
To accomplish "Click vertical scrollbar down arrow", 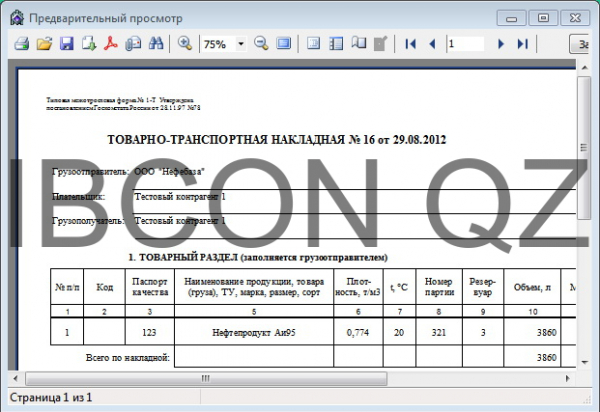I will (x=584, y=362).
